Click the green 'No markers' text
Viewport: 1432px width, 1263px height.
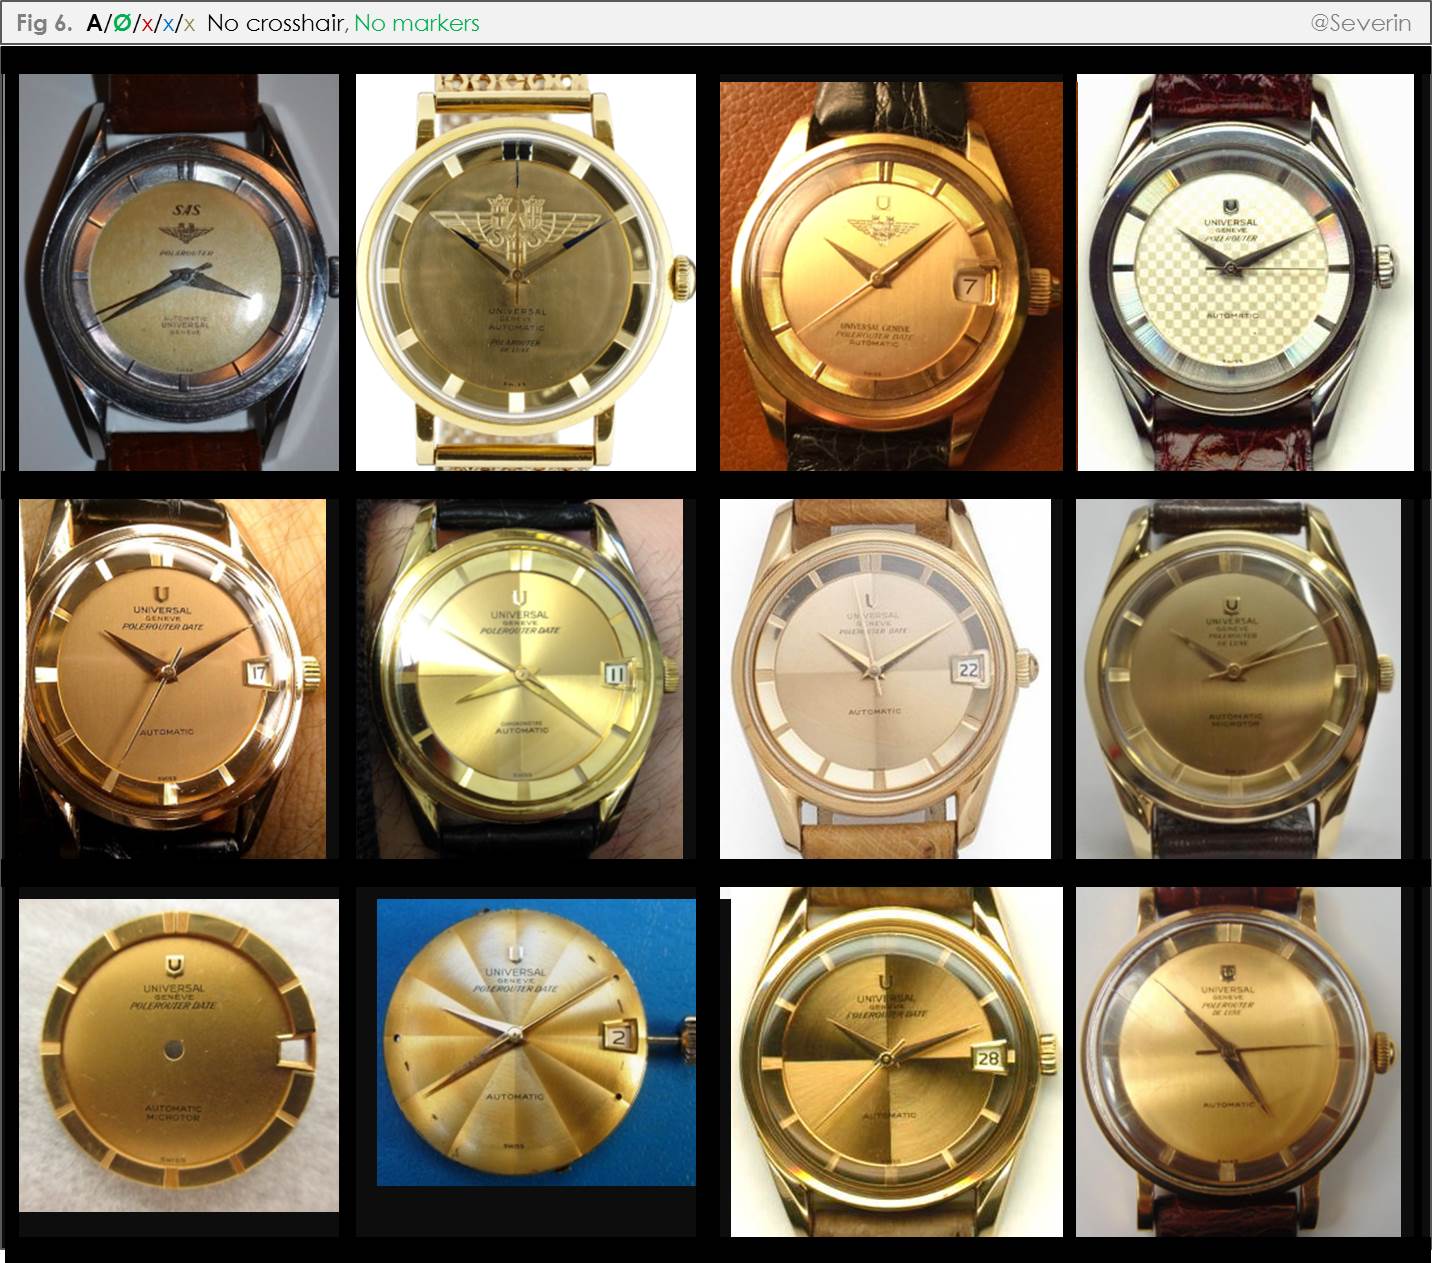417,23
